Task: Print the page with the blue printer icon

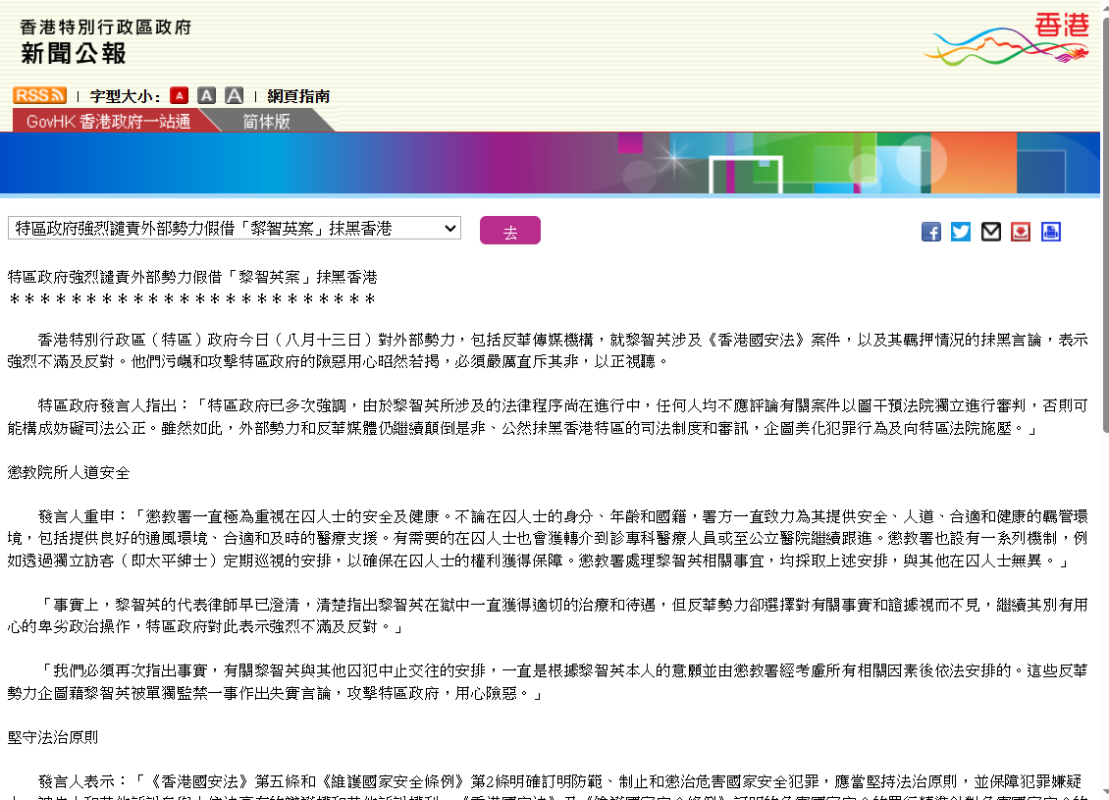Action: tap(1051, 232)
